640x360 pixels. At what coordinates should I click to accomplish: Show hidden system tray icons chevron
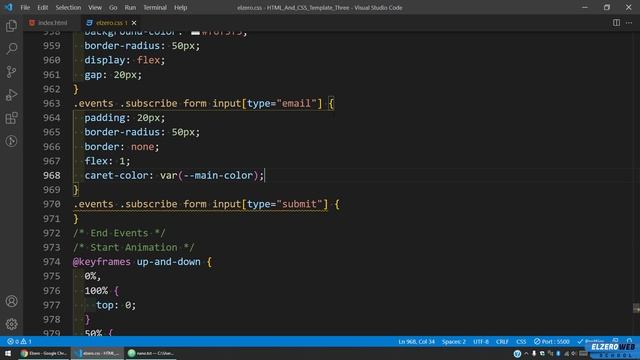526,353
